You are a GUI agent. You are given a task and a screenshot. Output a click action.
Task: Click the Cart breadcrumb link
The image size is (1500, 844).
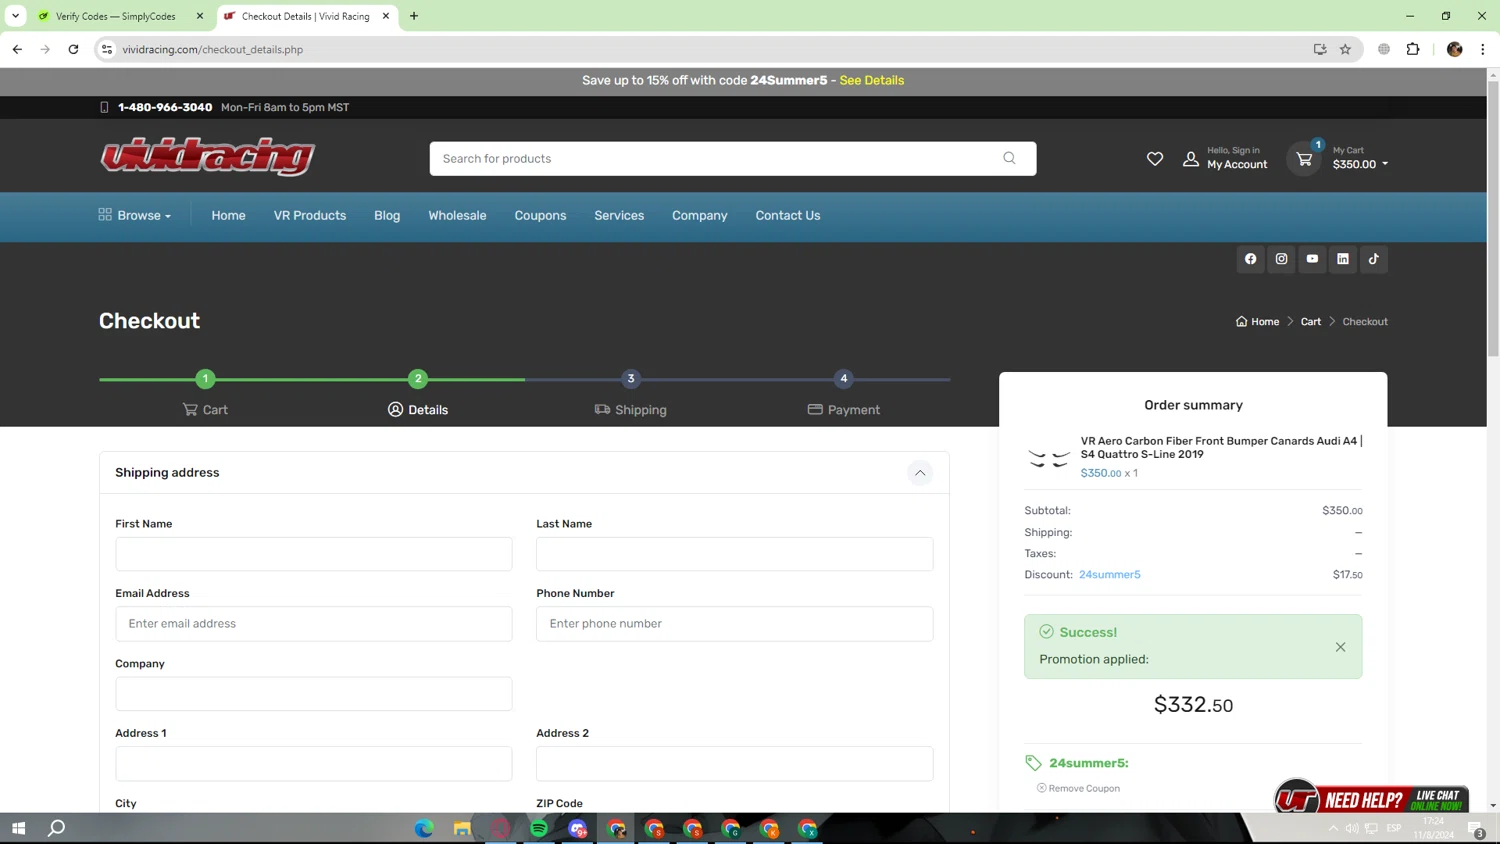click(1311, 322)
